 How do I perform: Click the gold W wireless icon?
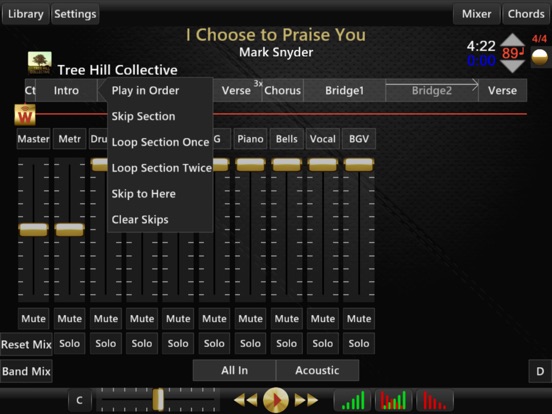pos(25,115)
